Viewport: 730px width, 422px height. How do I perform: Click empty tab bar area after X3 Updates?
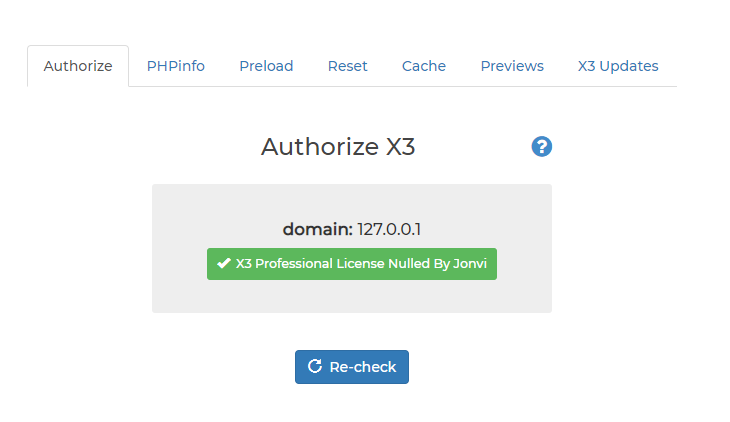[x=702, y=66]
